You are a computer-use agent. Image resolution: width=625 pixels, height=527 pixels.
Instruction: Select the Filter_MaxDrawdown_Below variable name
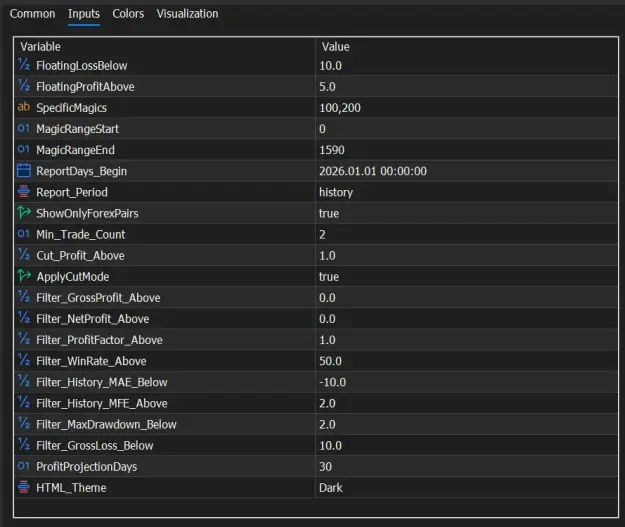point(106,425)
